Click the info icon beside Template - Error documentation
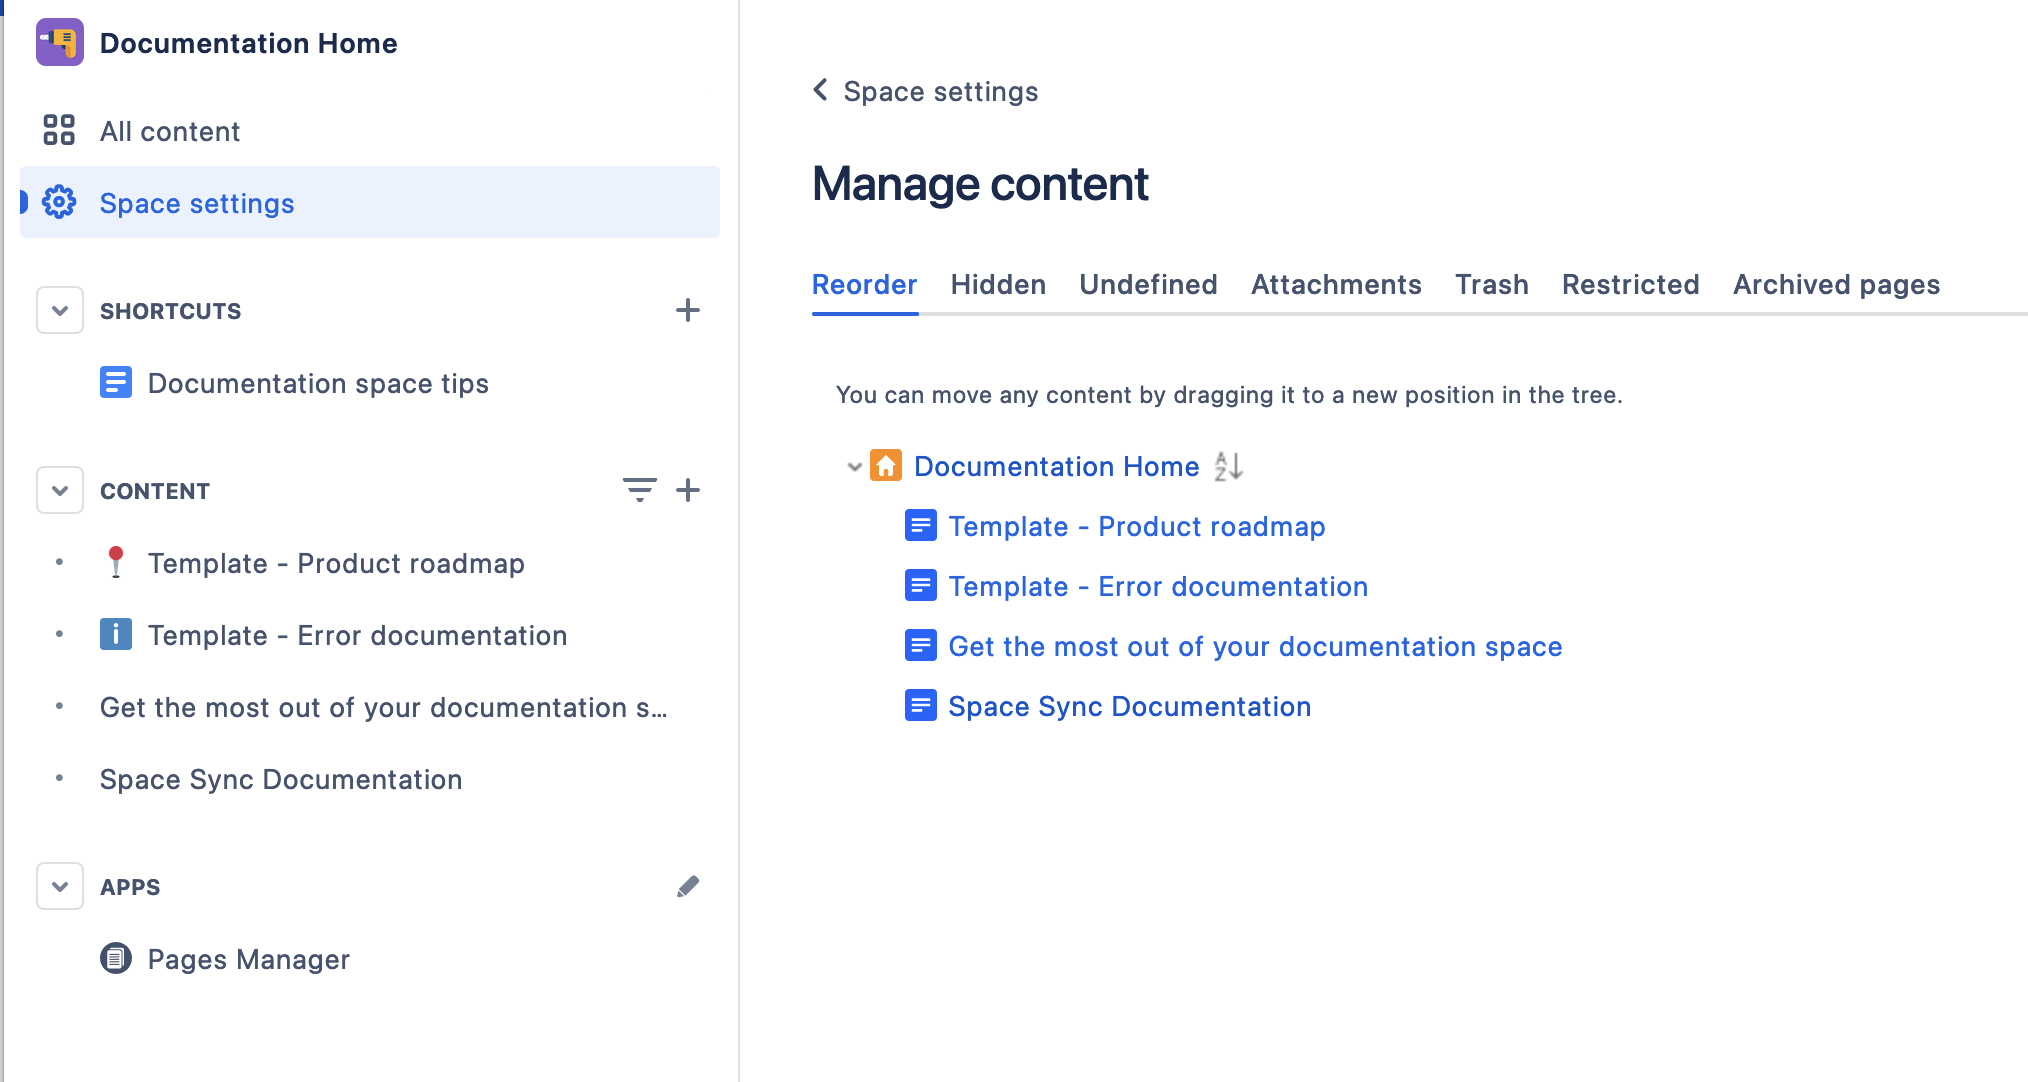Viewport: 2028px width, 1082px height. click(116, 634)
